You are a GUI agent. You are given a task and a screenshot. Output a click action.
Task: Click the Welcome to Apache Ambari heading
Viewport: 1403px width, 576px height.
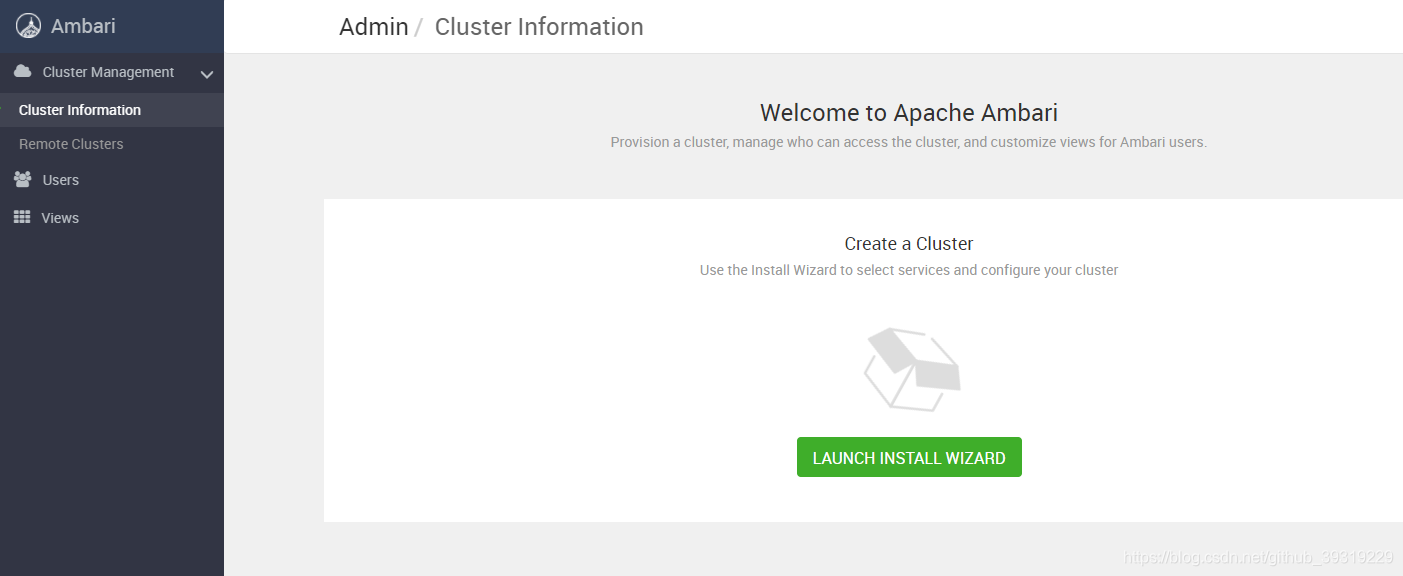(x=909, y=112)
